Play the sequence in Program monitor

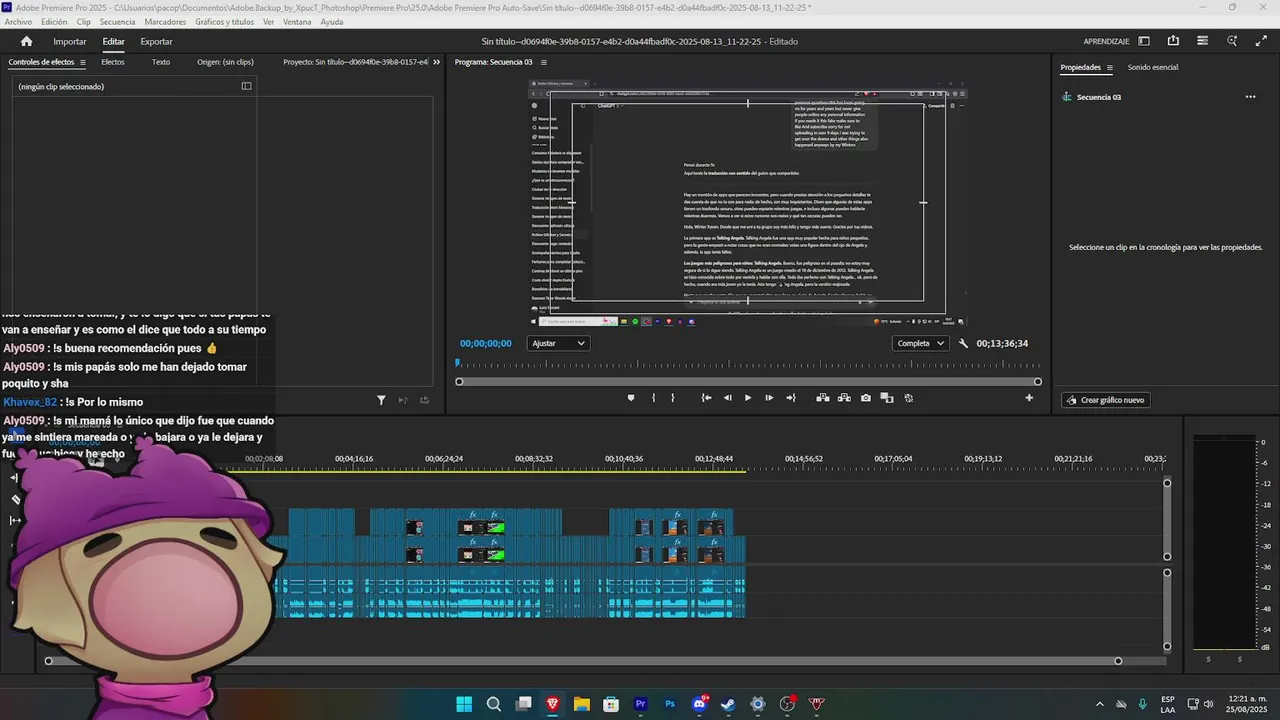[x=747, y=398]
